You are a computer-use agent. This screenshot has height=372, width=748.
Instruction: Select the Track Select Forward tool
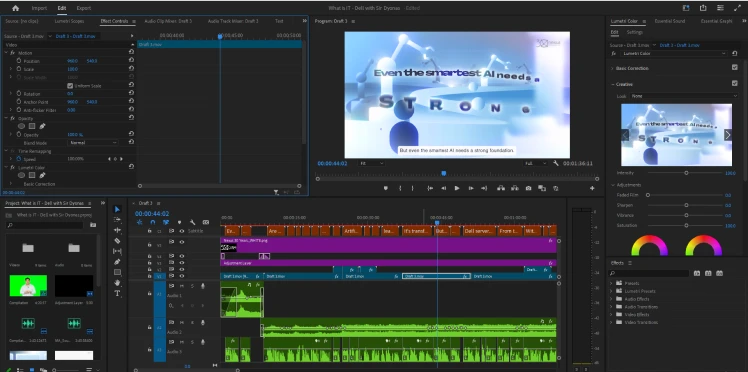point(117,220)
